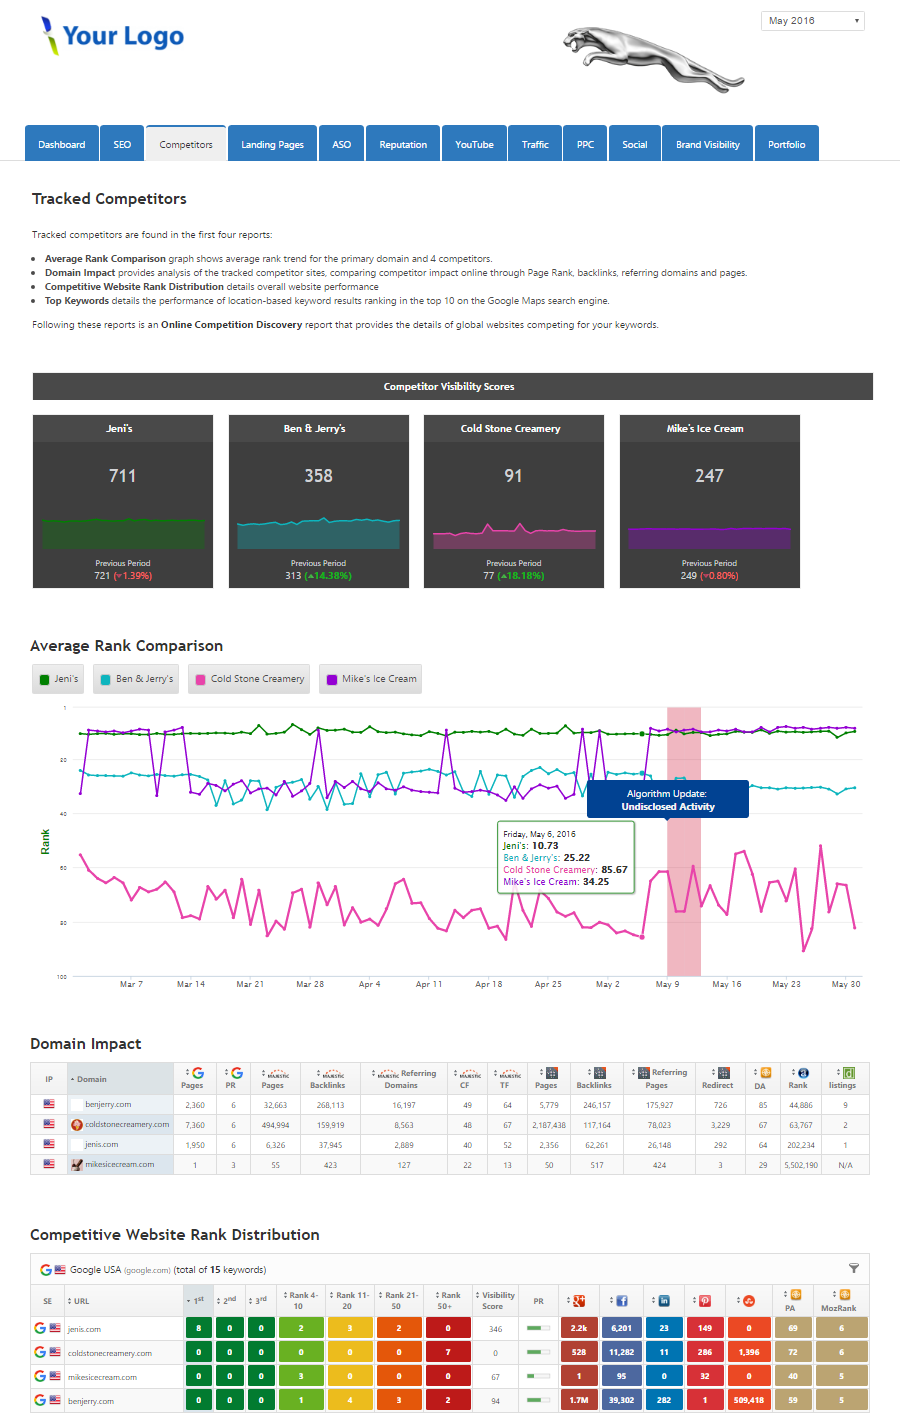
Task: Sort by Facebook shares column icon
Action: (x=621, y=1300)
